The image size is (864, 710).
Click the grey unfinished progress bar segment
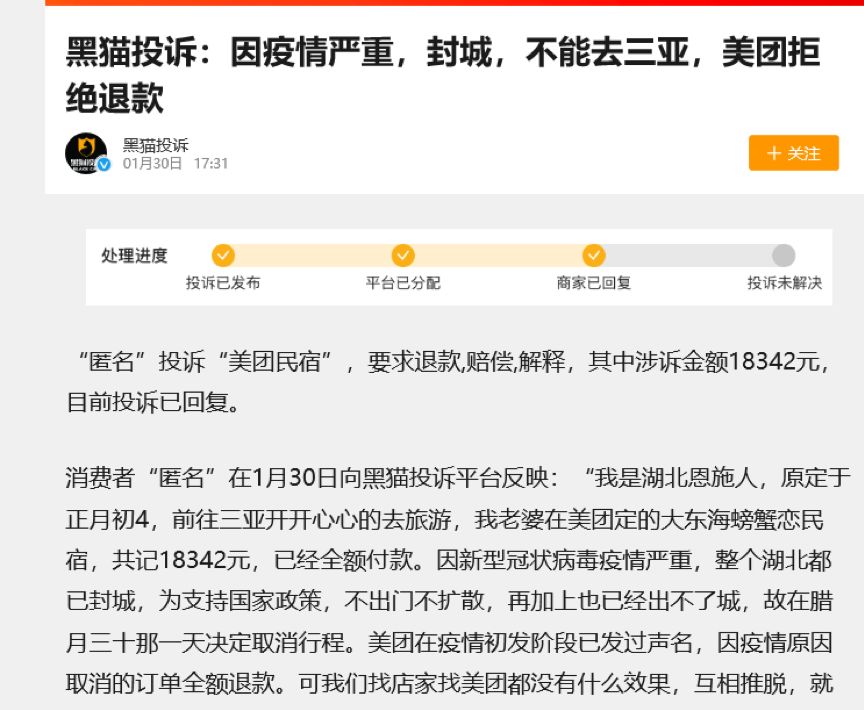(689, 256)
